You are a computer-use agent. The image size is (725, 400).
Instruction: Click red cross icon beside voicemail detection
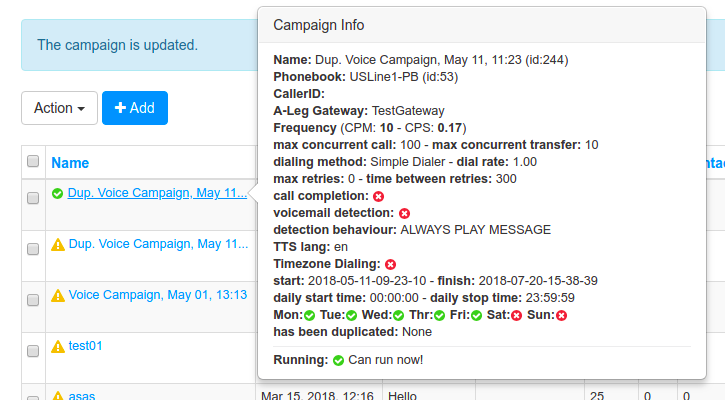[x=404, y=213]
